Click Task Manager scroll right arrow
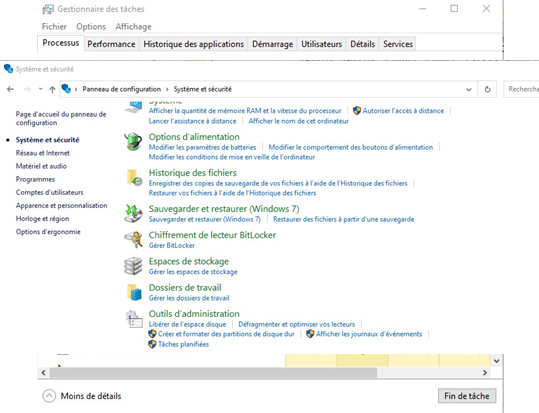539x413 pixels. tap(485, 373)
